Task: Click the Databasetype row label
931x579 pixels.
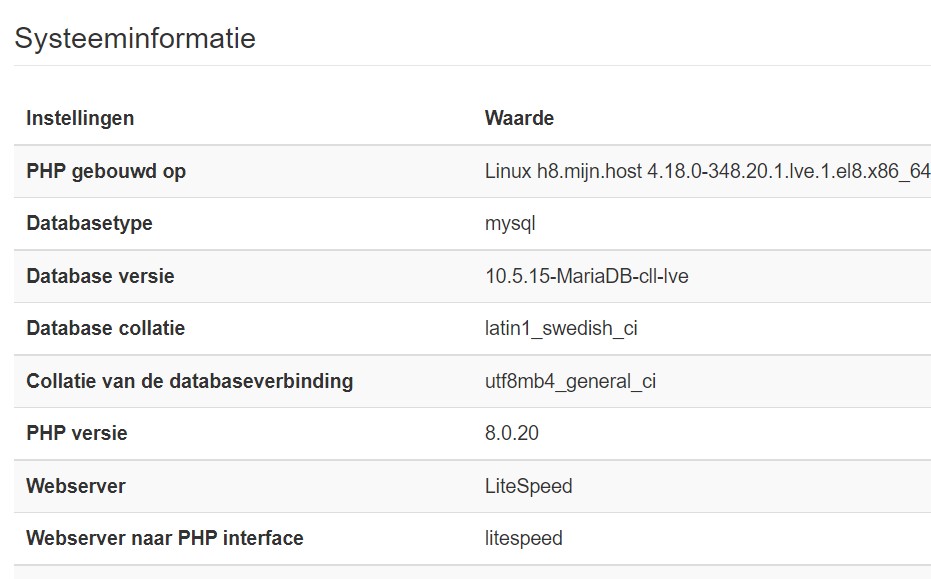Action: point(90,223)
